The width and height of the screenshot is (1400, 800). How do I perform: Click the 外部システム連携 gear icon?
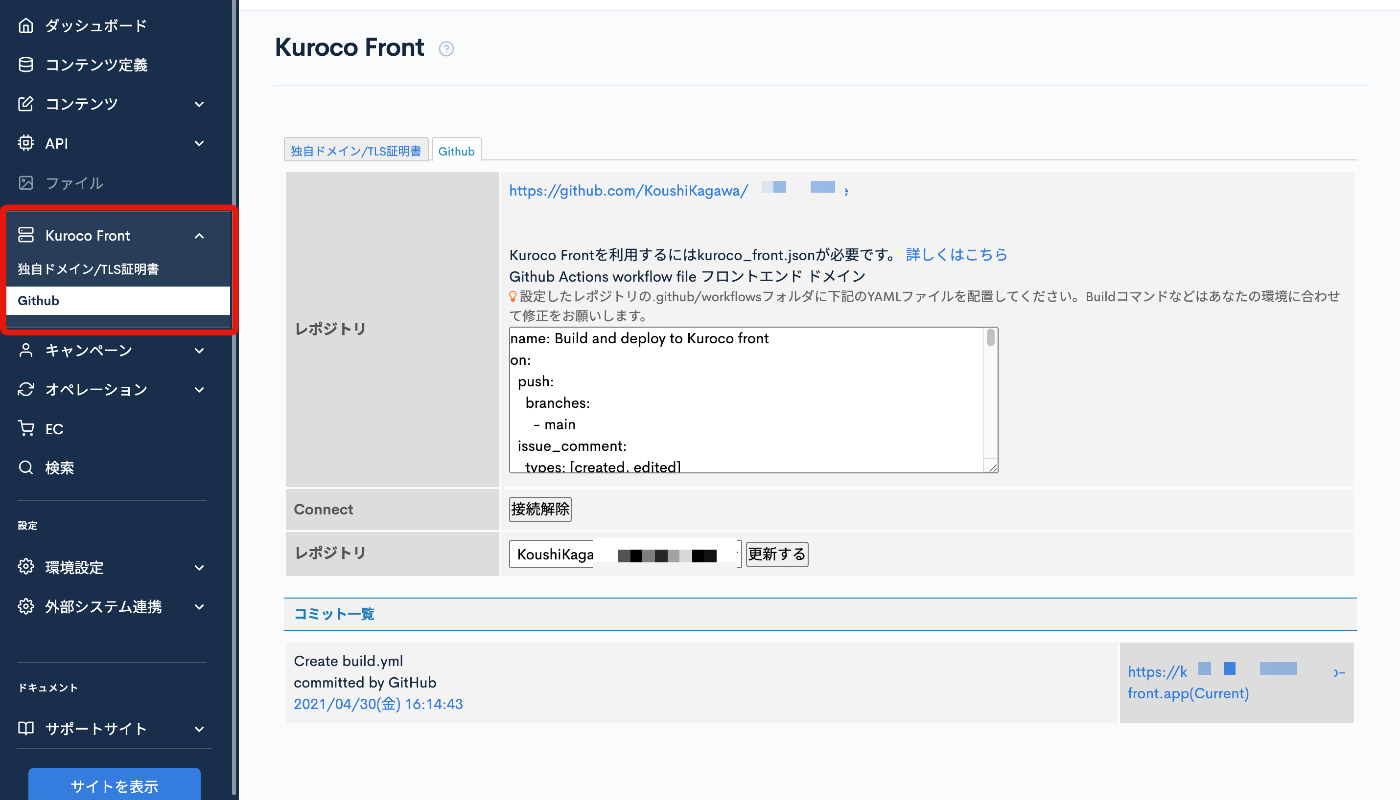pos(26,606)
